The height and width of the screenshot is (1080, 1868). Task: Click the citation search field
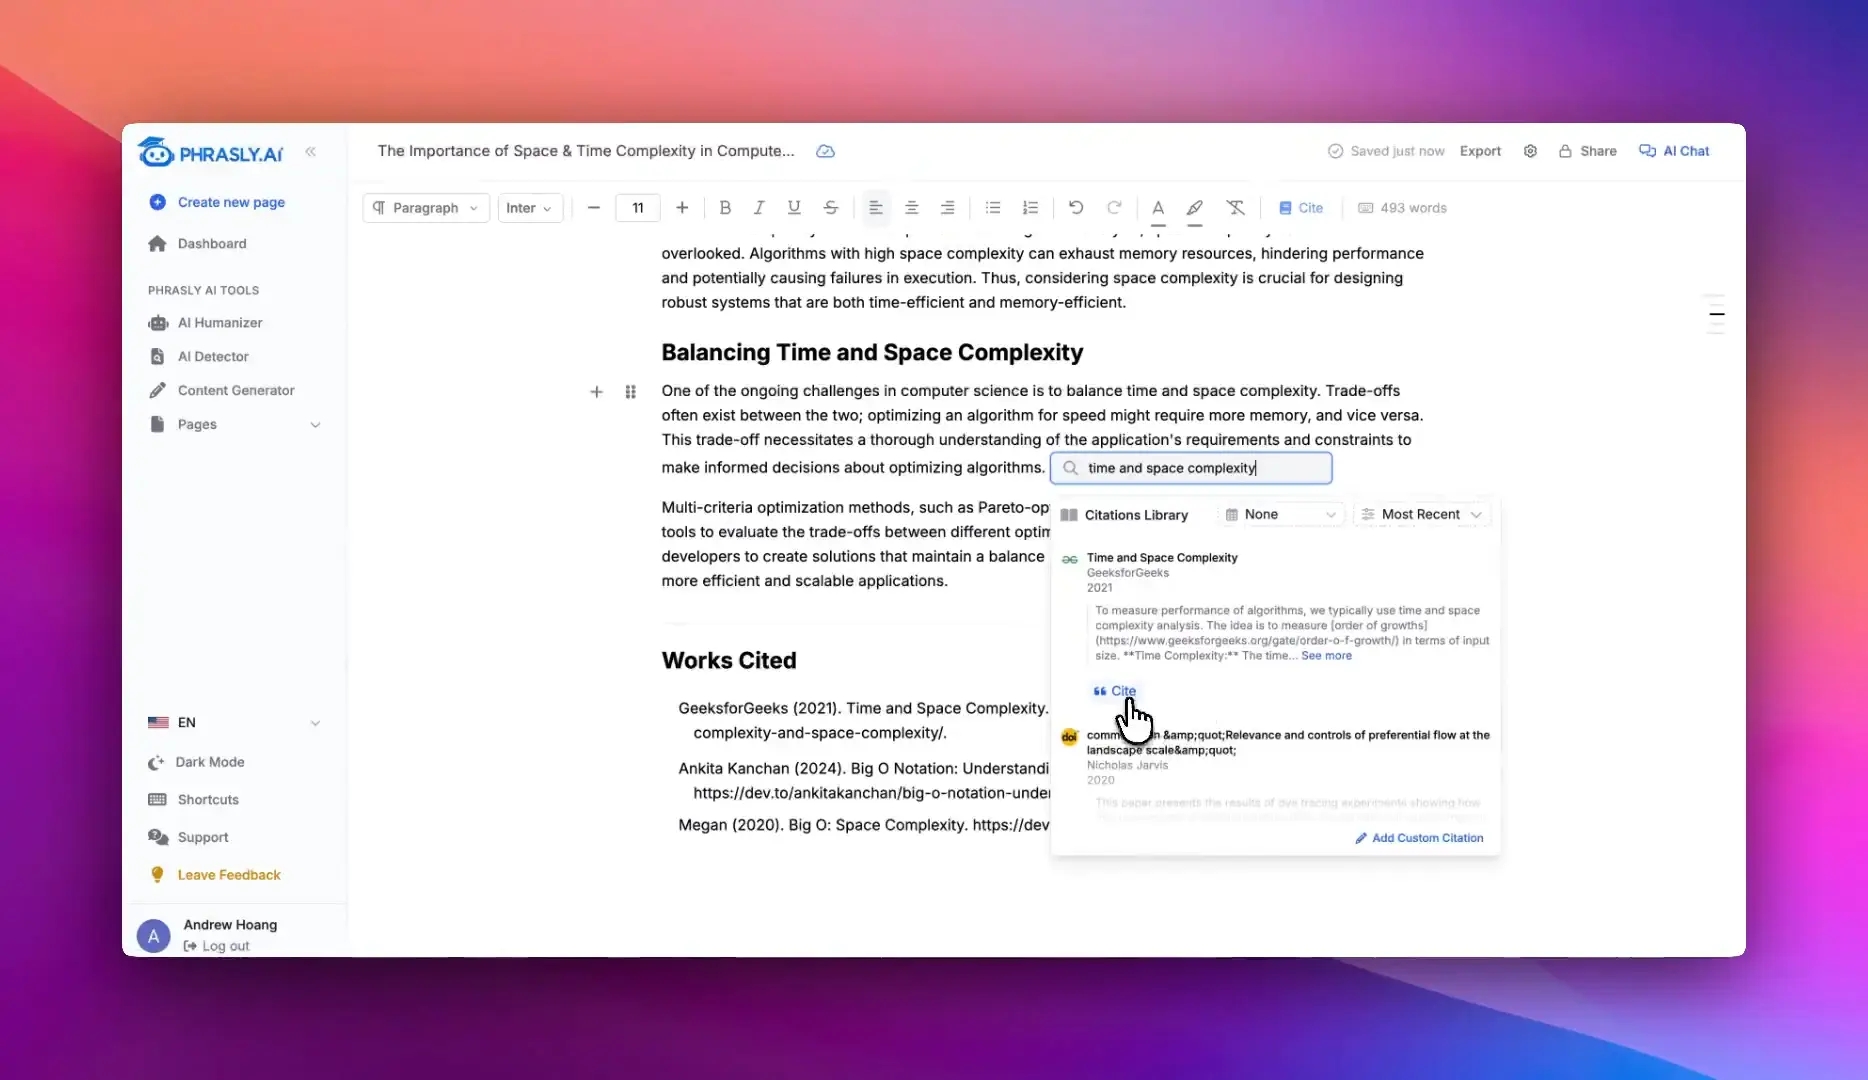click(1191, 468)
